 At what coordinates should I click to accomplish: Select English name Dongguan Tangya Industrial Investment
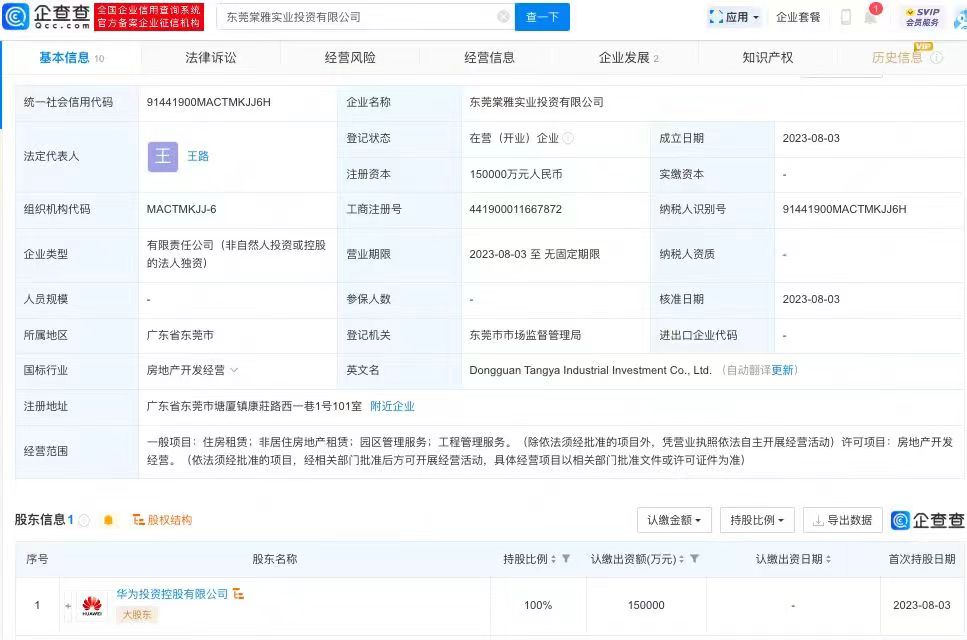coord(590,370)
